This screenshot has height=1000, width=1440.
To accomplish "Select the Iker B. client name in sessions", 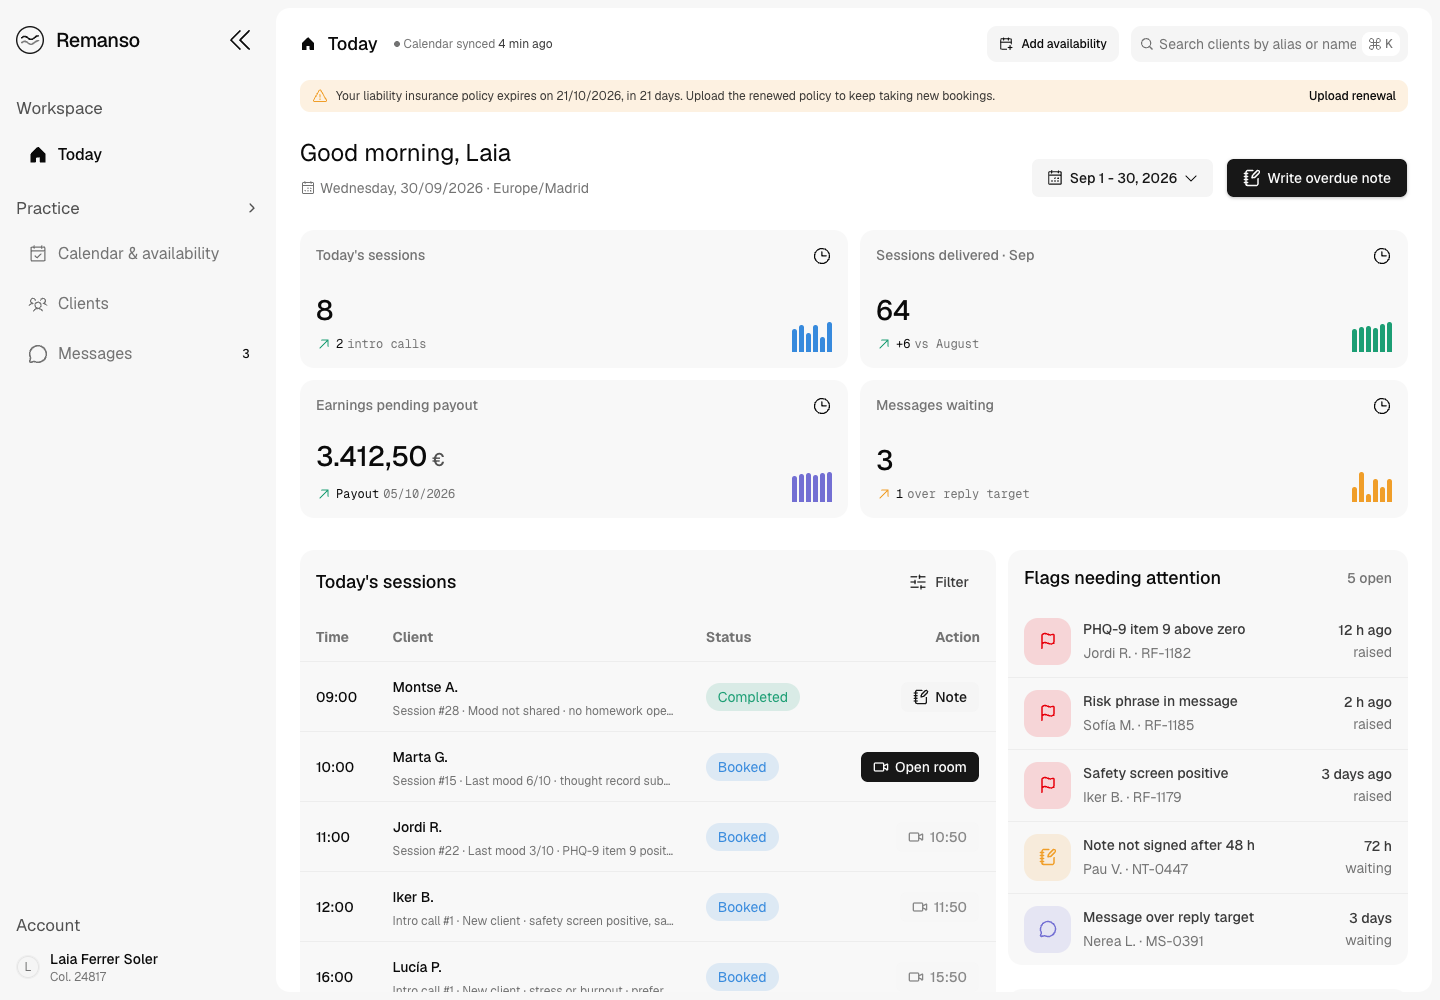I will pyautogui.click(x=413, y=897).
